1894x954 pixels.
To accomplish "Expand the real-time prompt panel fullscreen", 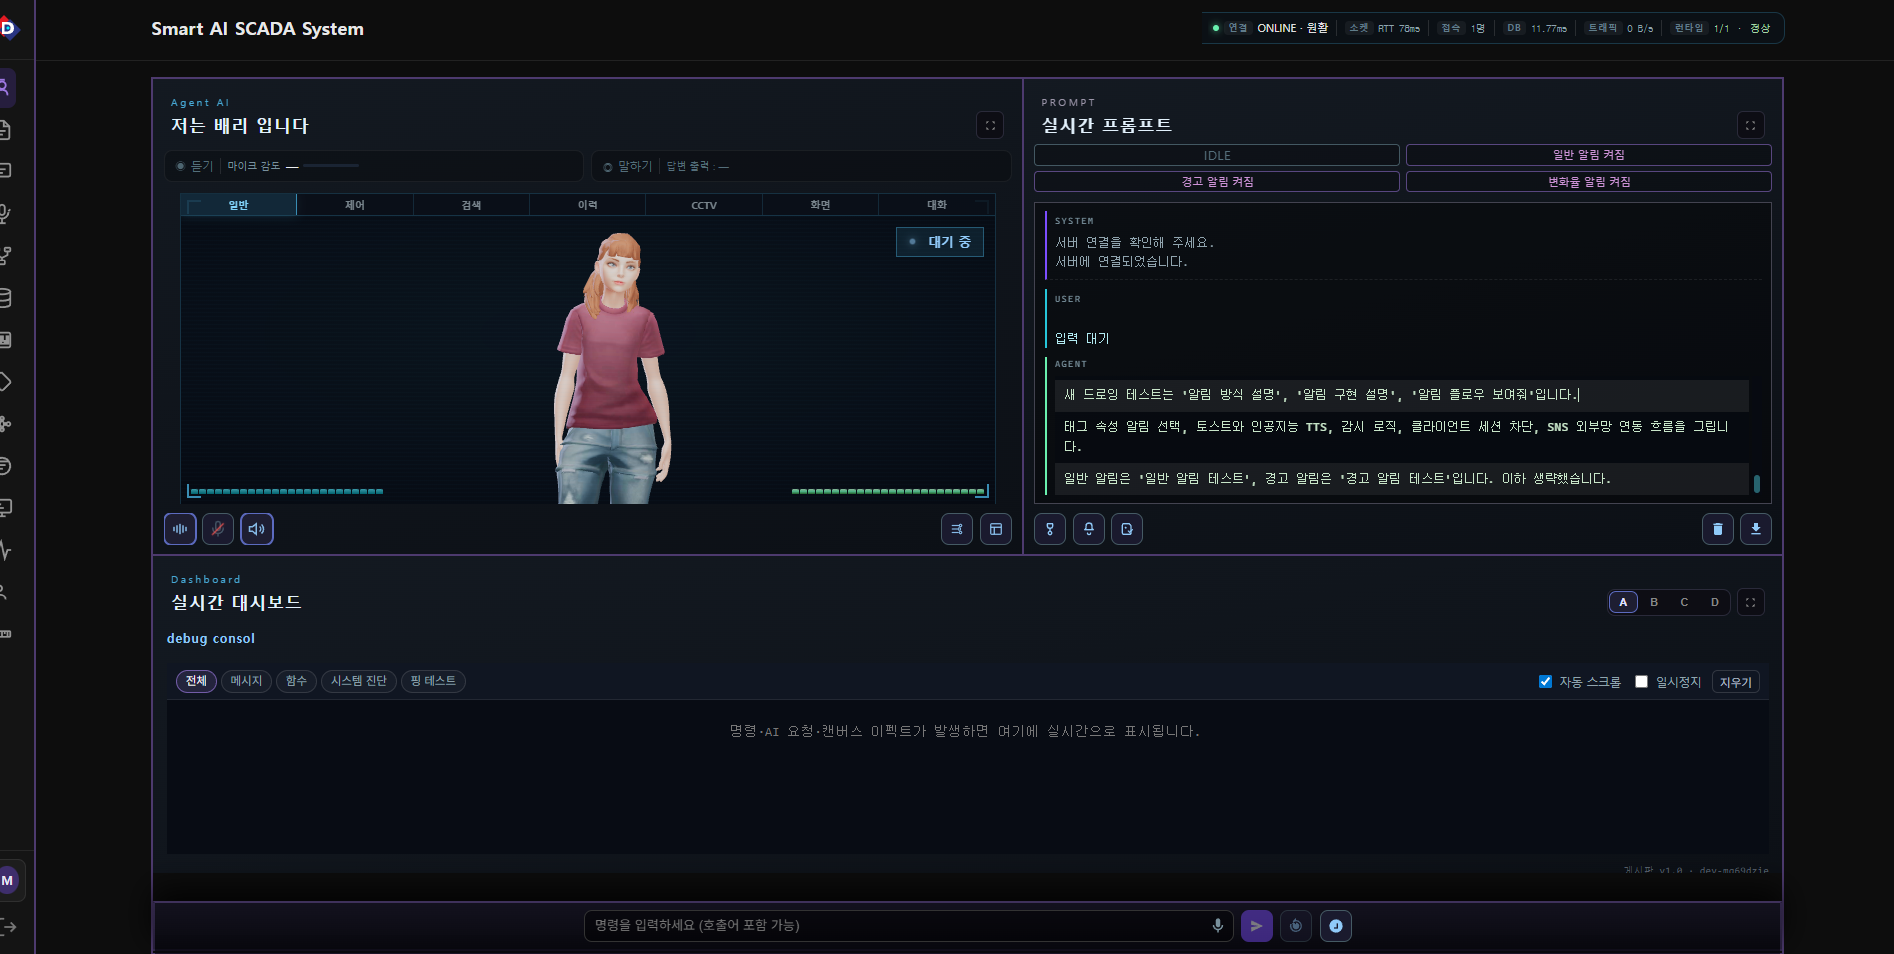I will click(x=1751, y=125).
